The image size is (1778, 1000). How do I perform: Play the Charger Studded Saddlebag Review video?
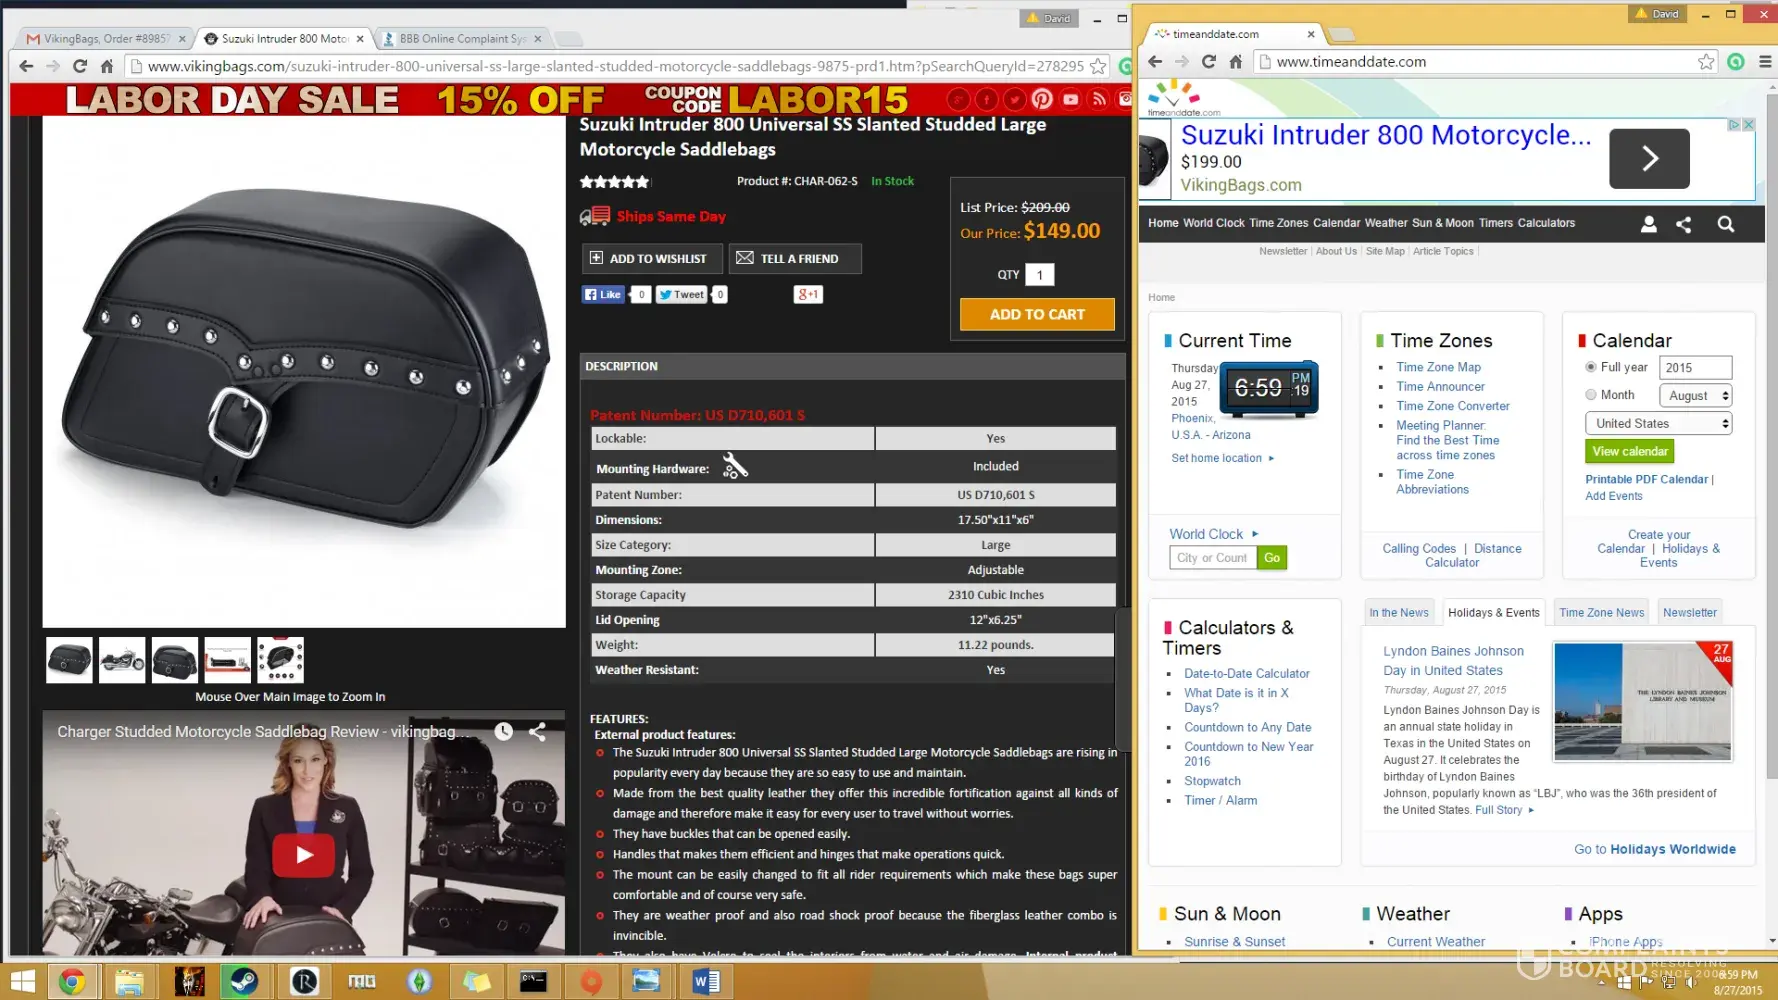[x=303, y=855]
